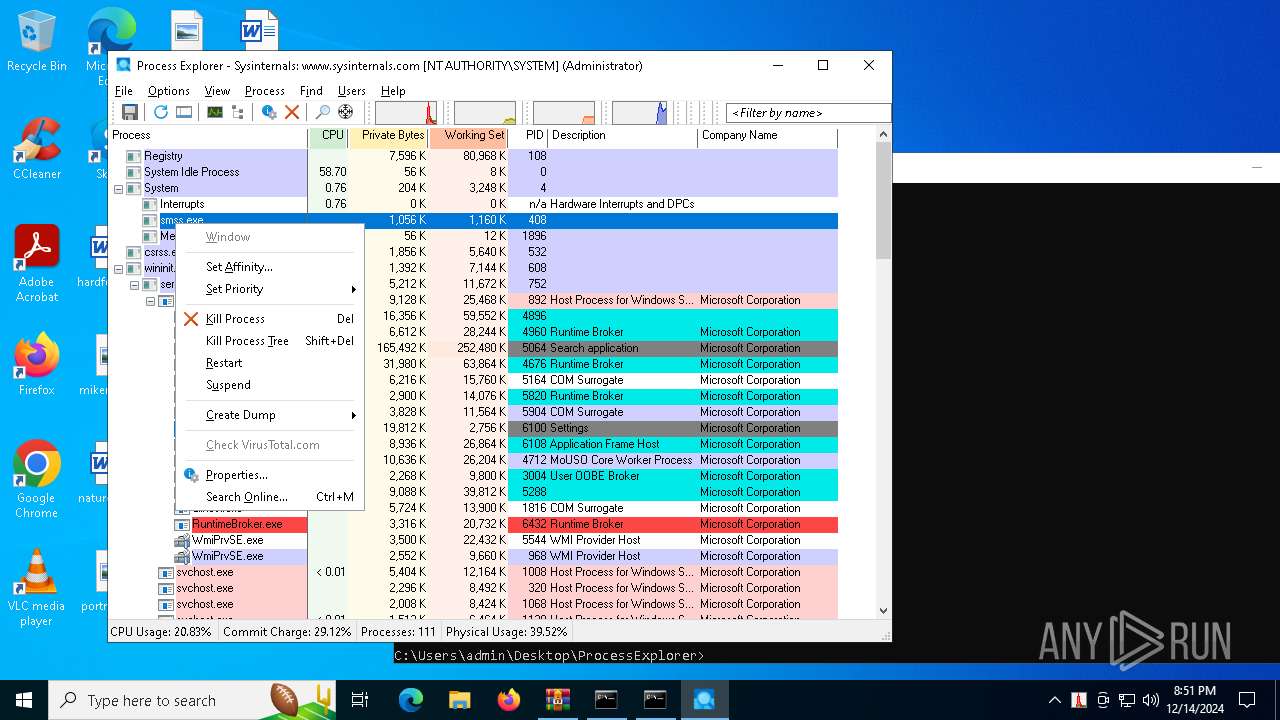Click the process list vertical scrollbar thumb
Image resolution: width=1280 pixels, height=720 pixels.
click(x=883, y=200)
